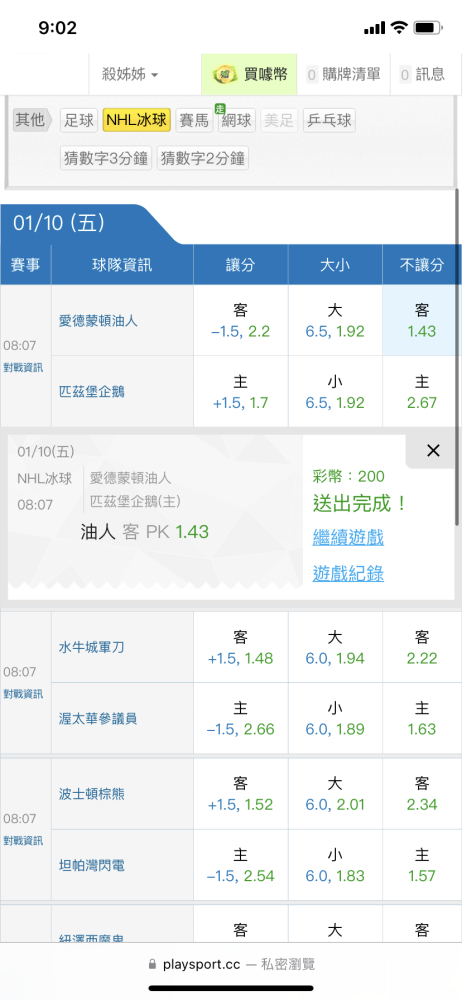This screenshot has width=462, height=1000.
Task: Choose Lightning handicap −1.5, 2.54
Action: (x=241, y=865)
